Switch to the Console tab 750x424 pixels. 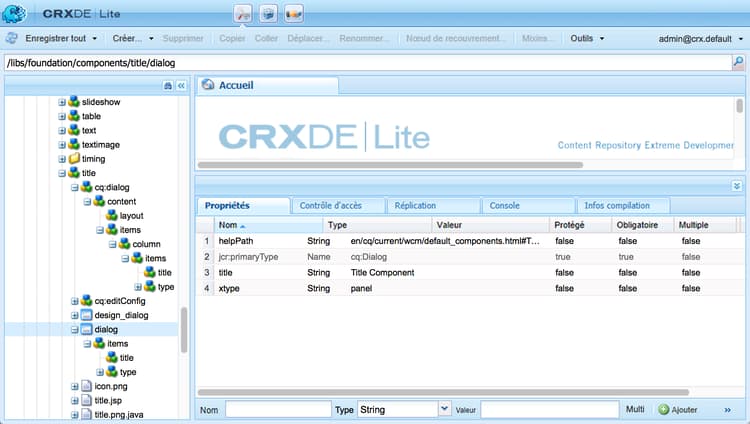point(528,206)
